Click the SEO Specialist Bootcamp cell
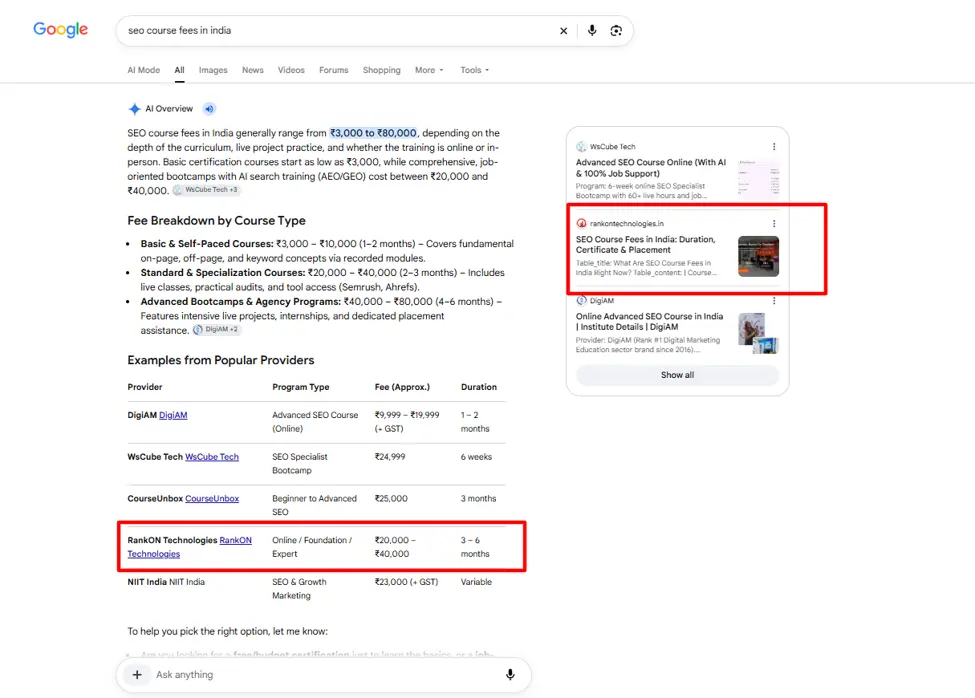This screenshot has height=698, width=975. 300,464
